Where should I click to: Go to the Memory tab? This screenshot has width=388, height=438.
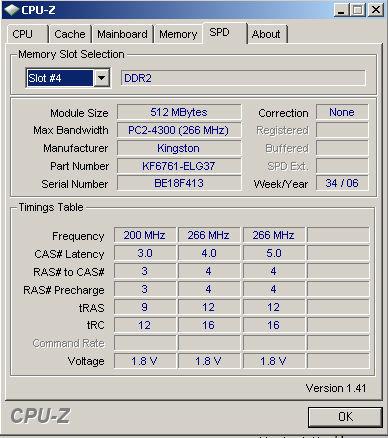tap(178, 34)
